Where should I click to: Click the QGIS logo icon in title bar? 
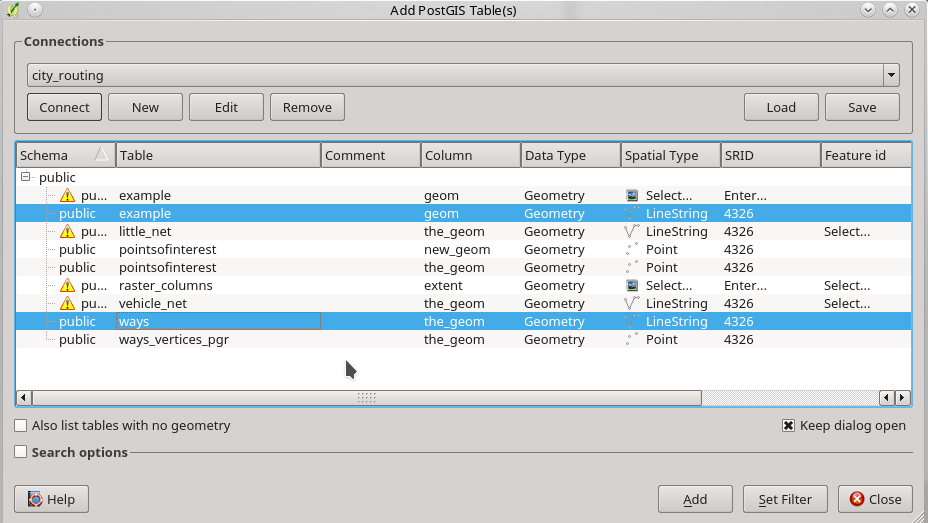coord(12,10)
